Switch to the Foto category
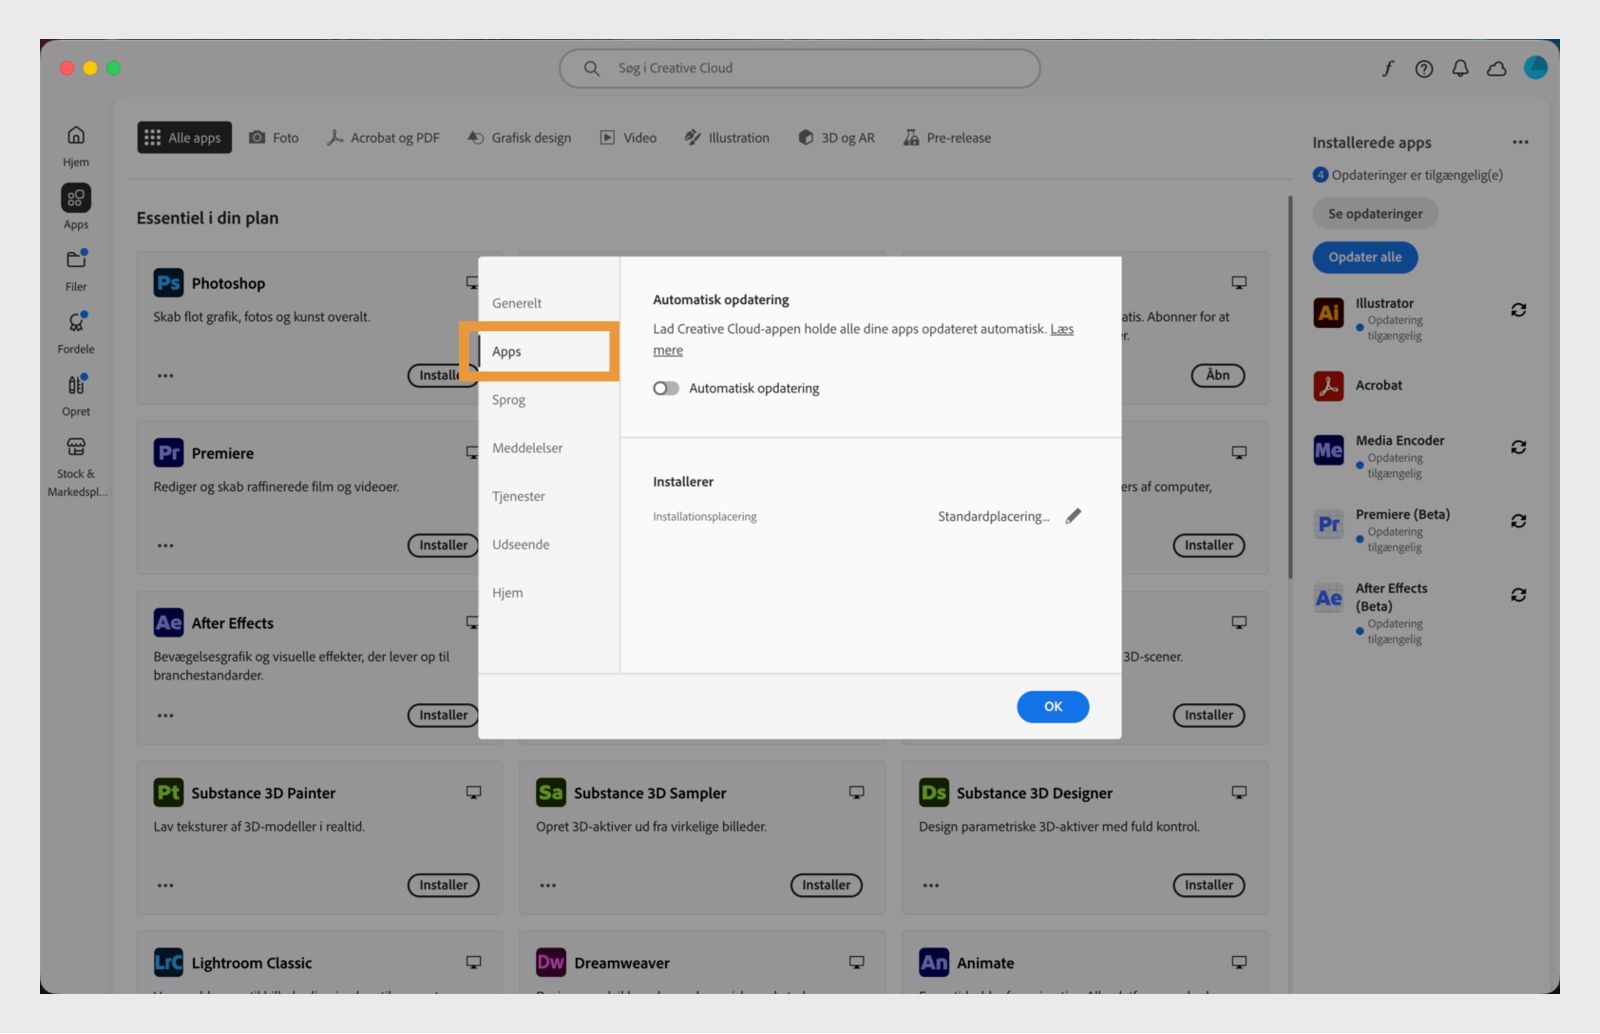1600x1034 pixels. [x=274, y=138]
